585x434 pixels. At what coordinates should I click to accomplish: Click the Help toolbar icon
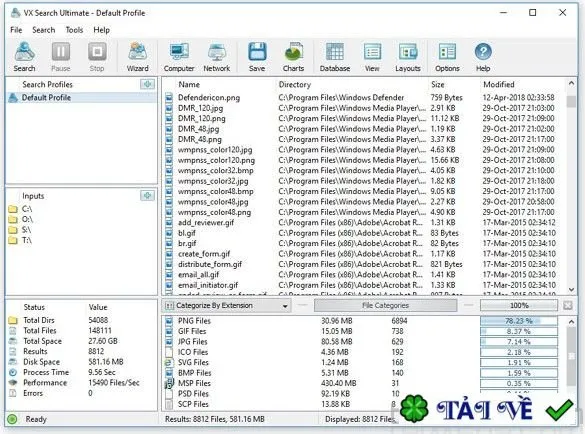point(483,57)
